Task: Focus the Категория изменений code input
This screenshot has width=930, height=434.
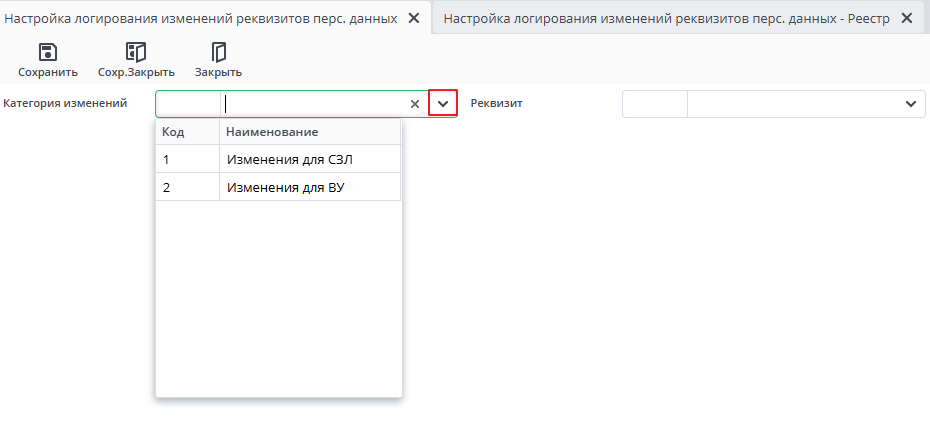Action: (189, 104)
